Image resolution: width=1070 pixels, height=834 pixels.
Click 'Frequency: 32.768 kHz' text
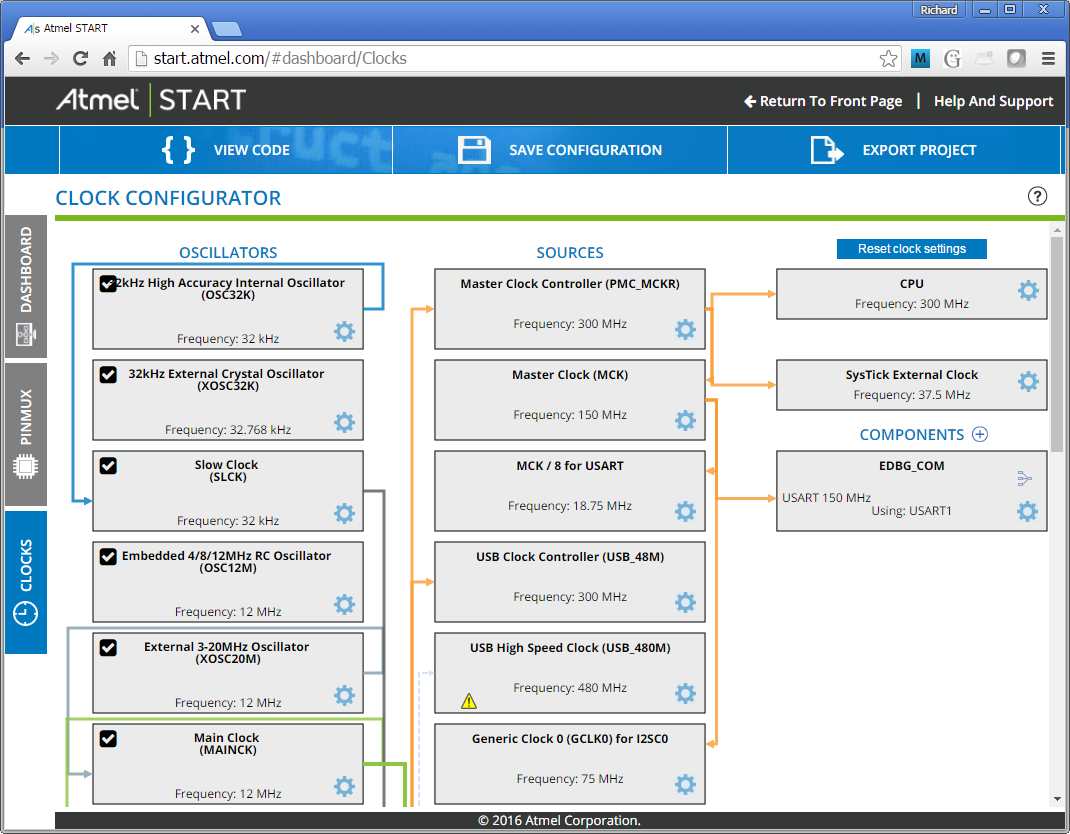tap(228, 430)
